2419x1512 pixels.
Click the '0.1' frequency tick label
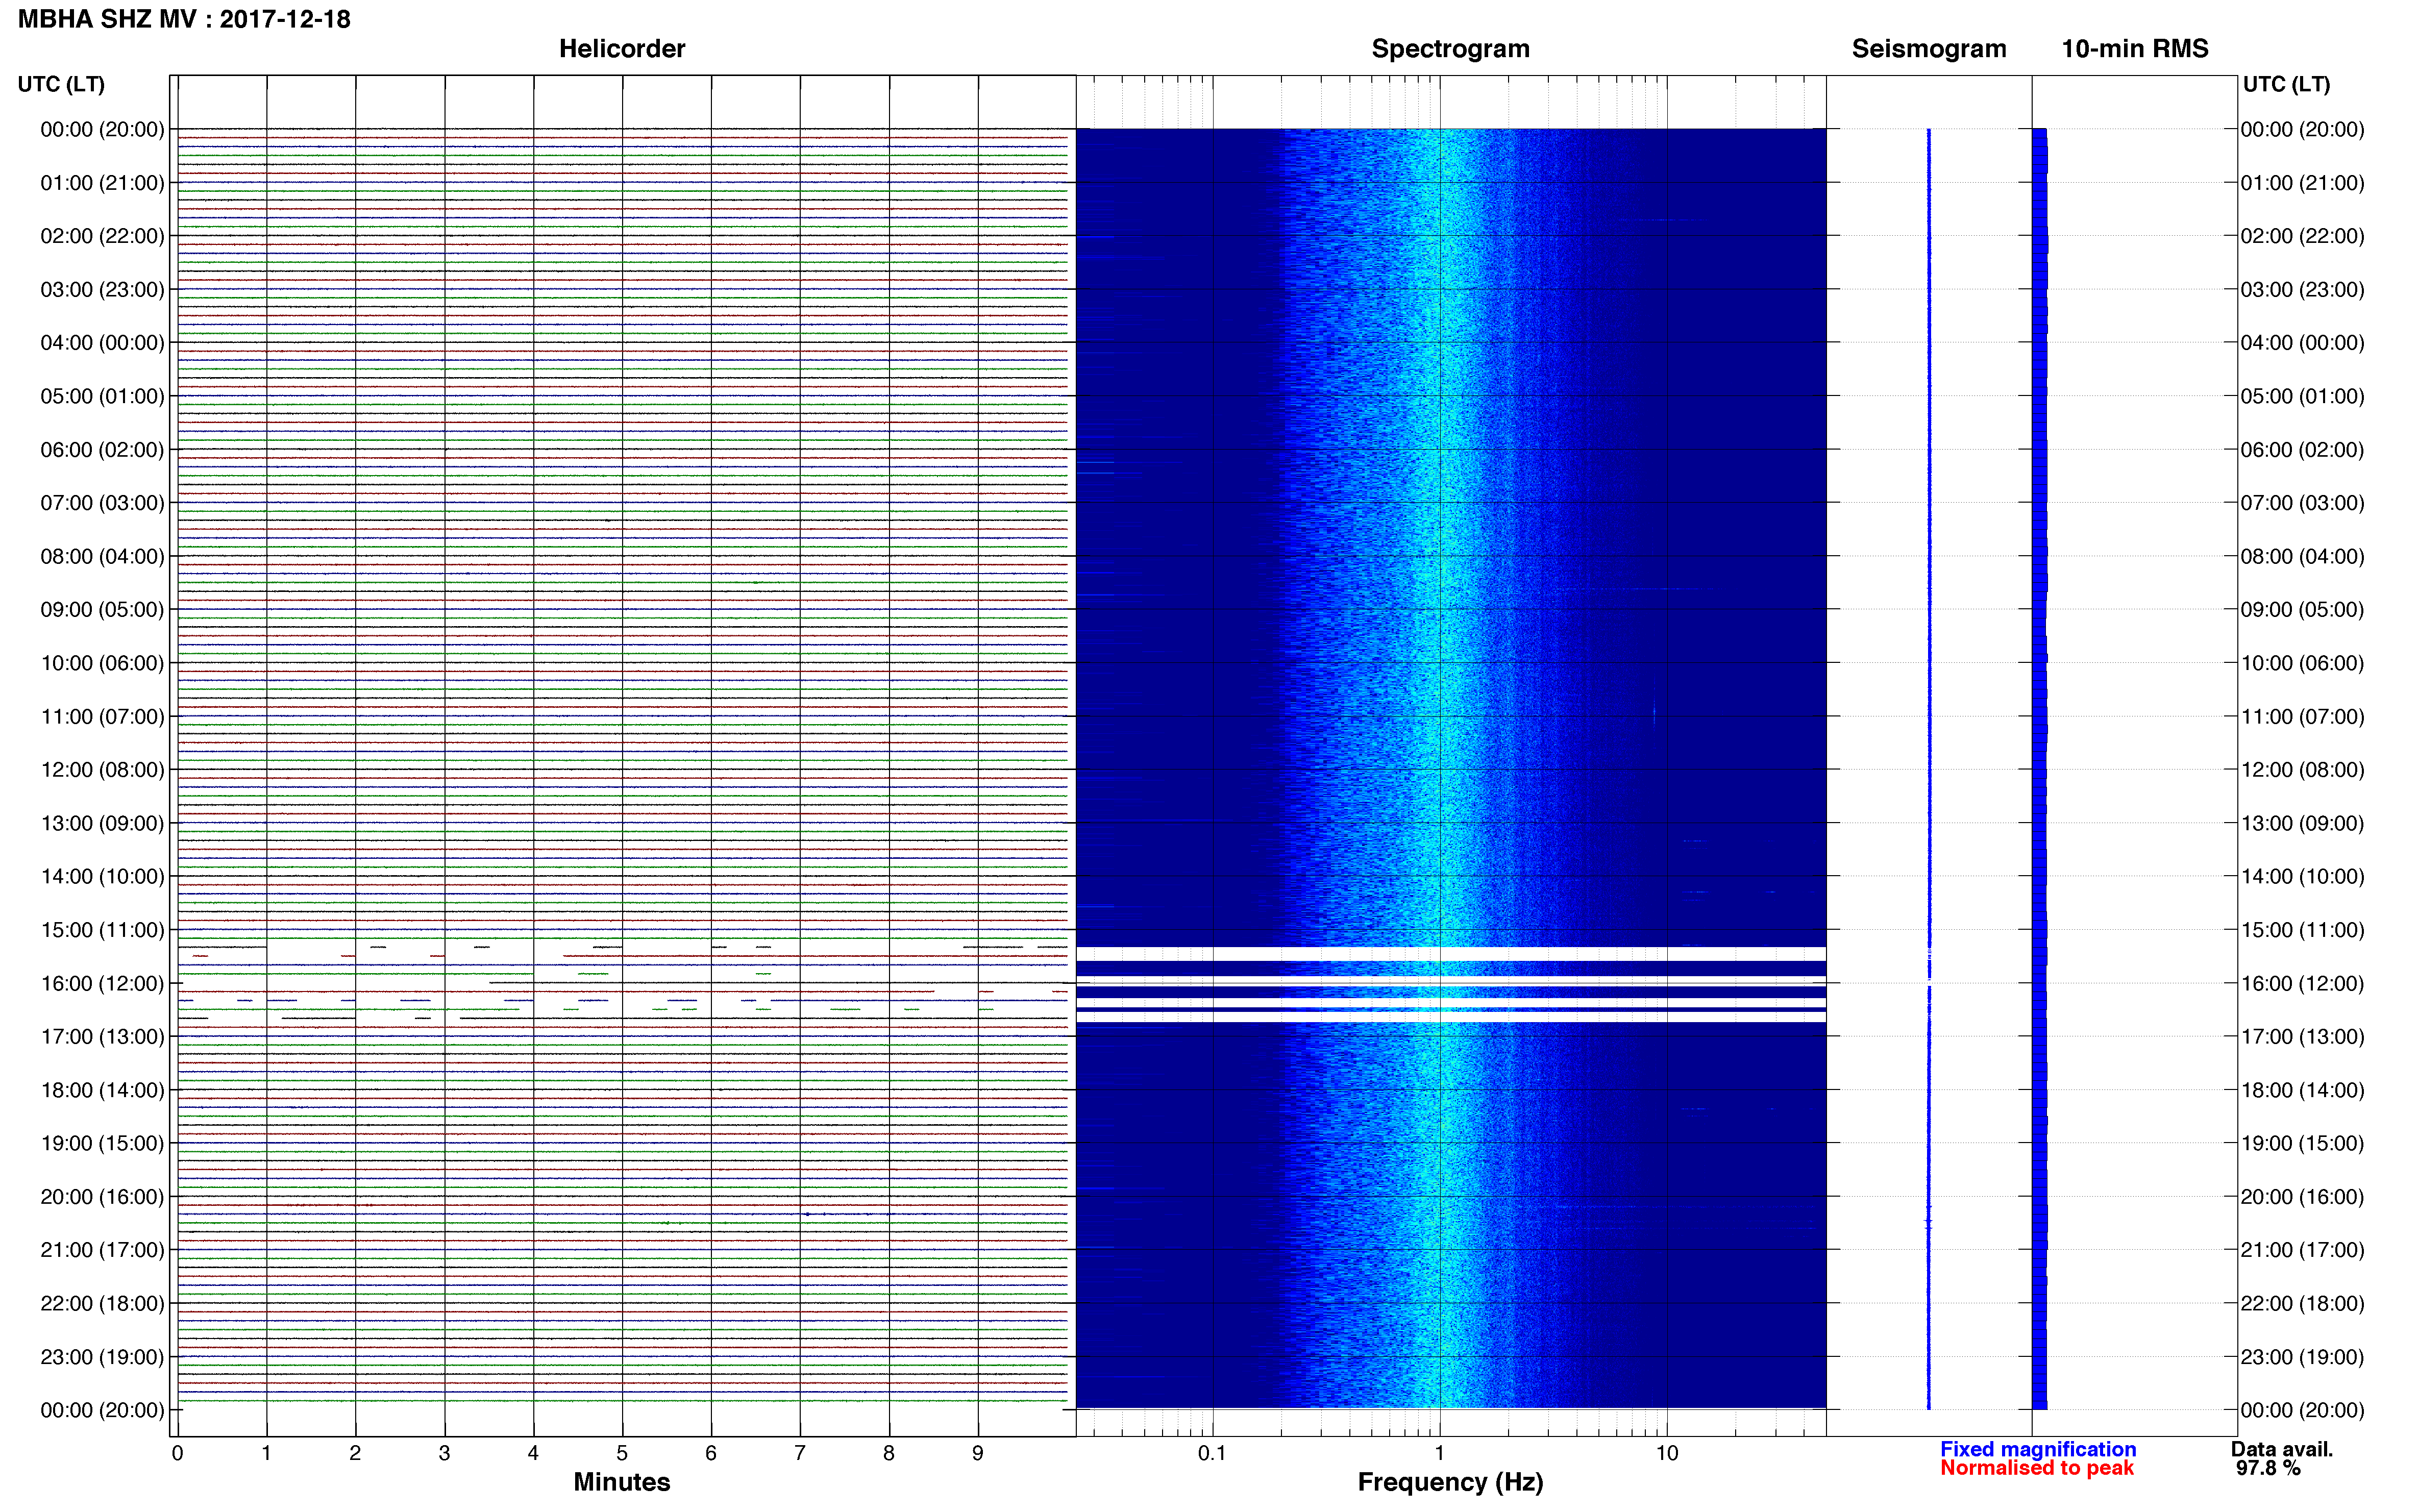(1212, 1453)
